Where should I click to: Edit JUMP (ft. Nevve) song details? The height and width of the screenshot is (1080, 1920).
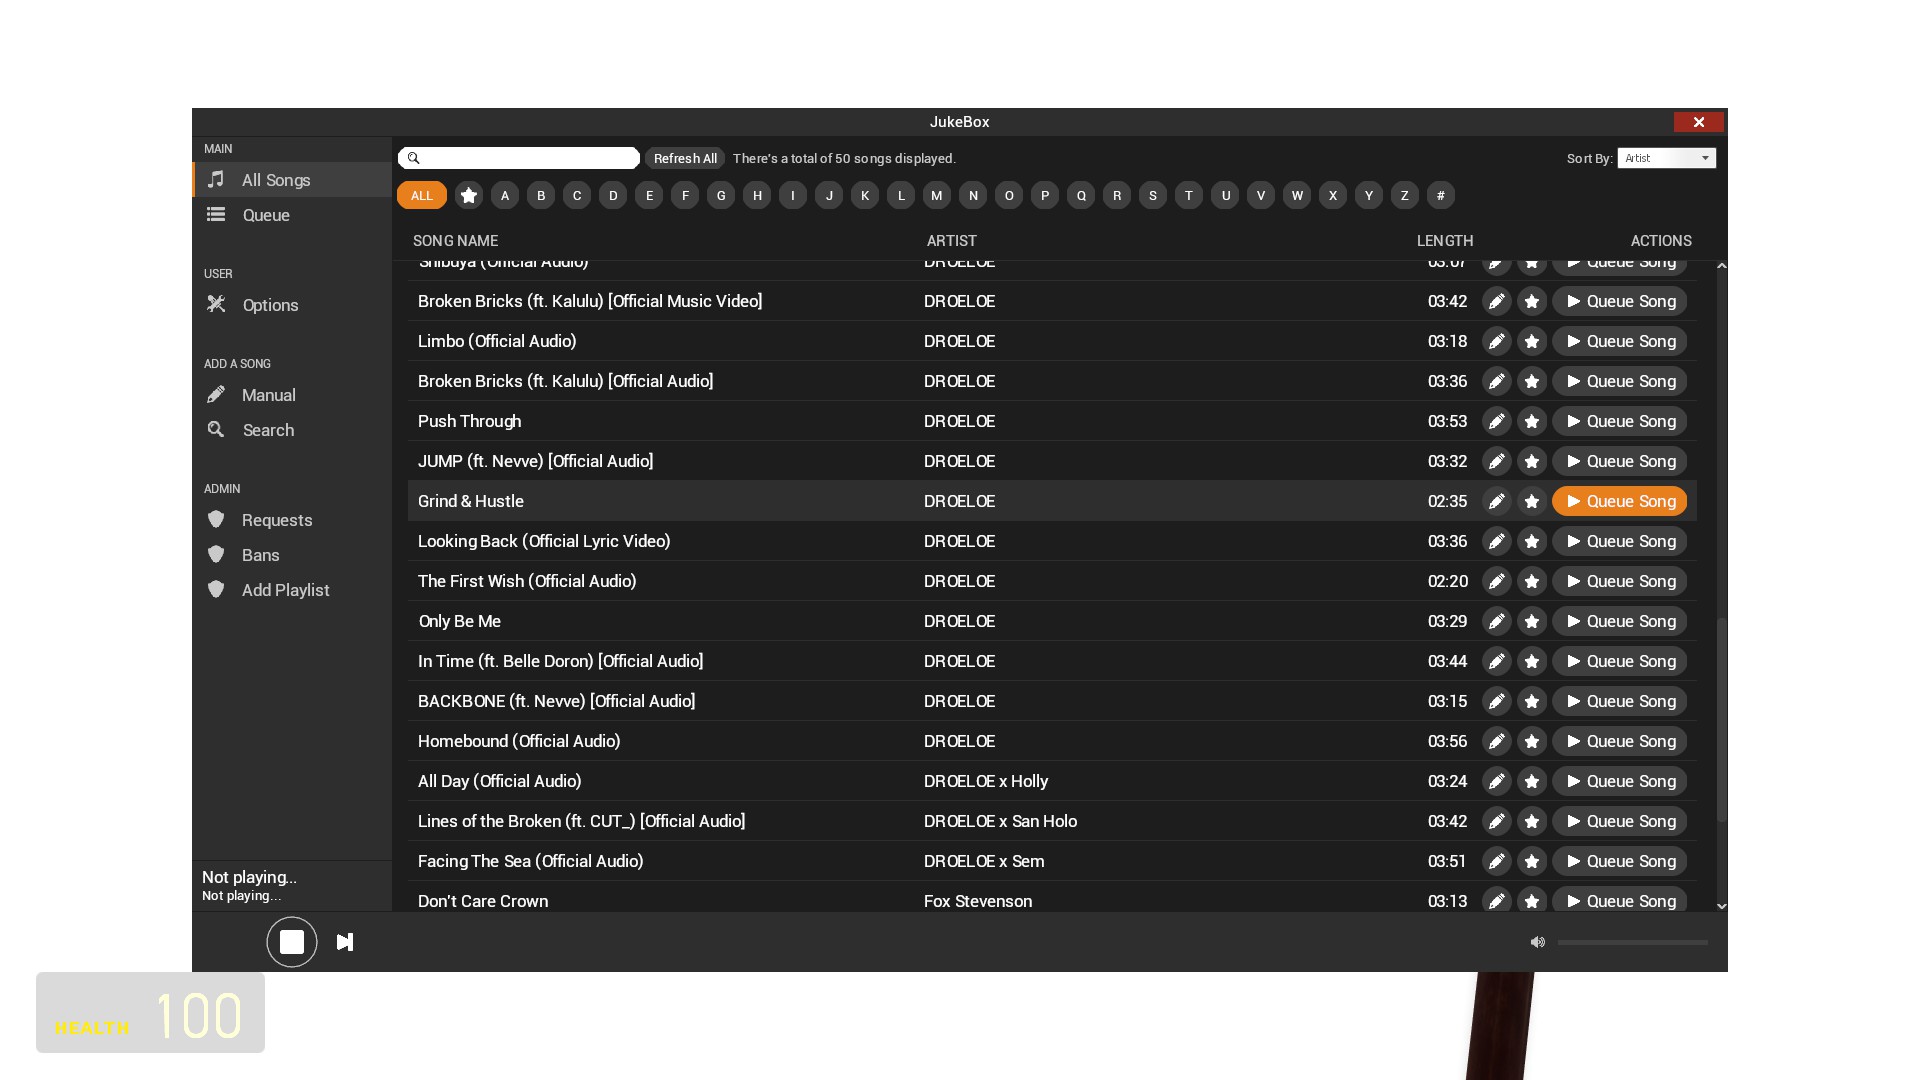coord(1496,461)
